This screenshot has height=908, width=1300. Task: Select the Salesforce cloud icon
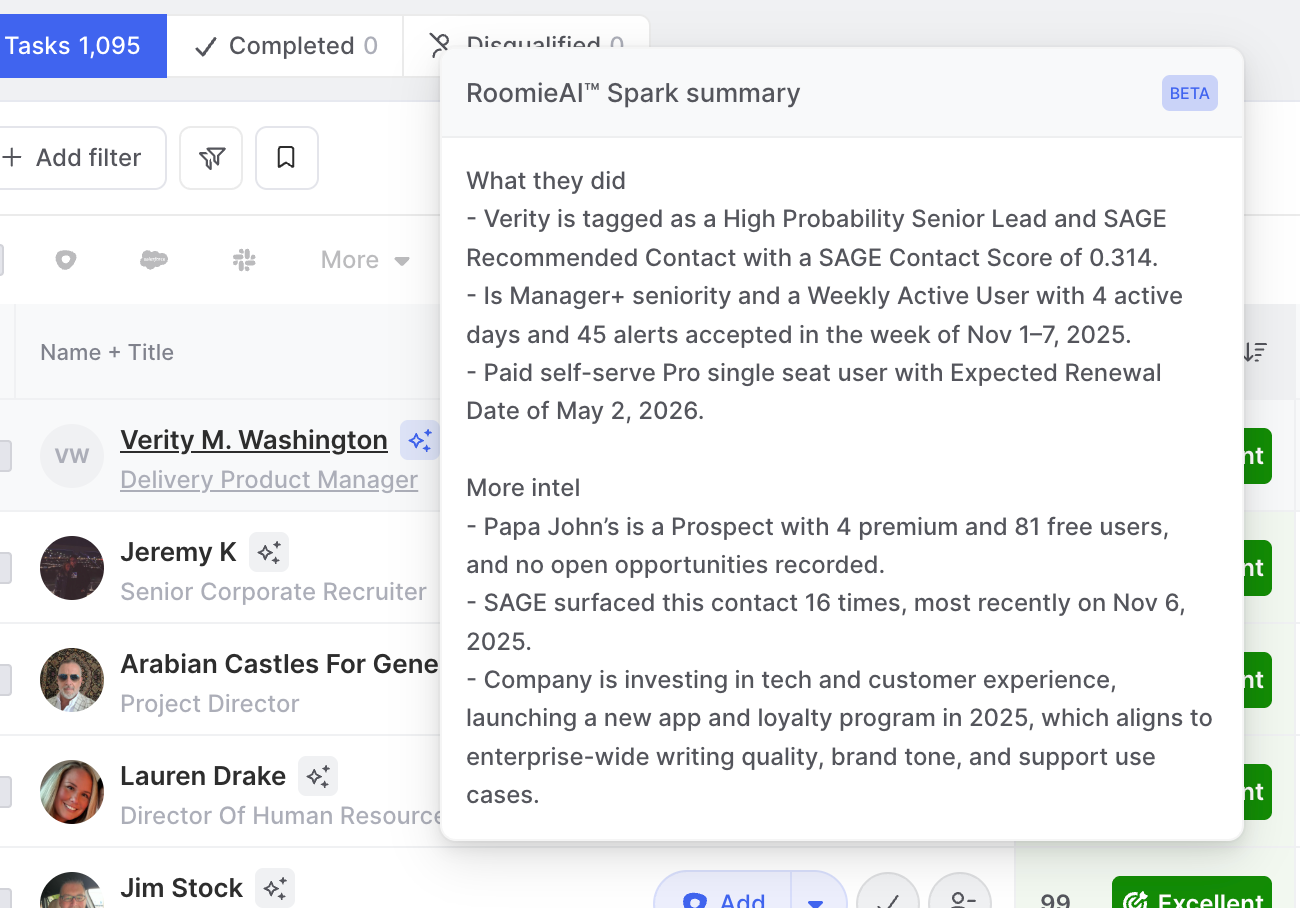pos(154,260)
